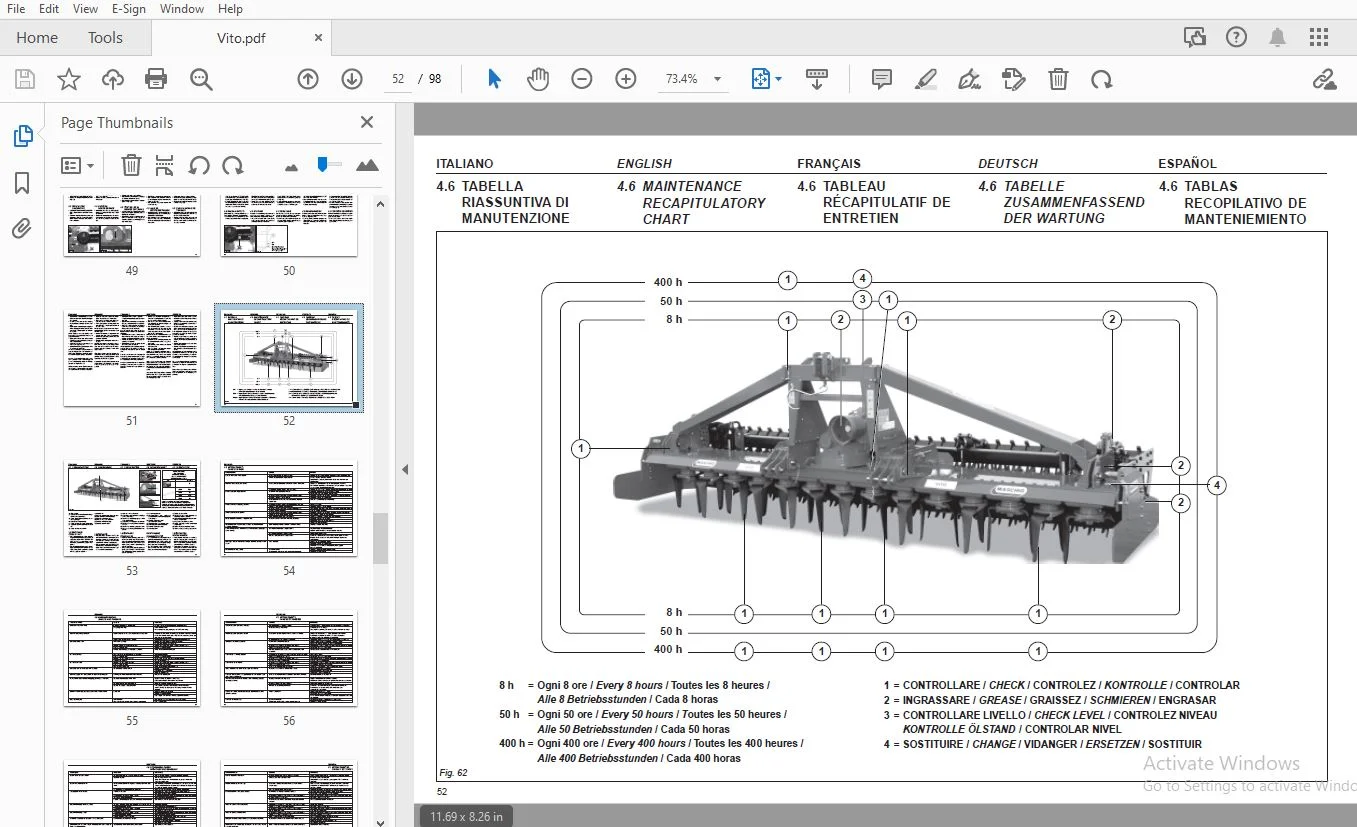Rotate the page clockwise in the toolbar
Viewport: 1357px width, 827px height.
[1101, 79]
